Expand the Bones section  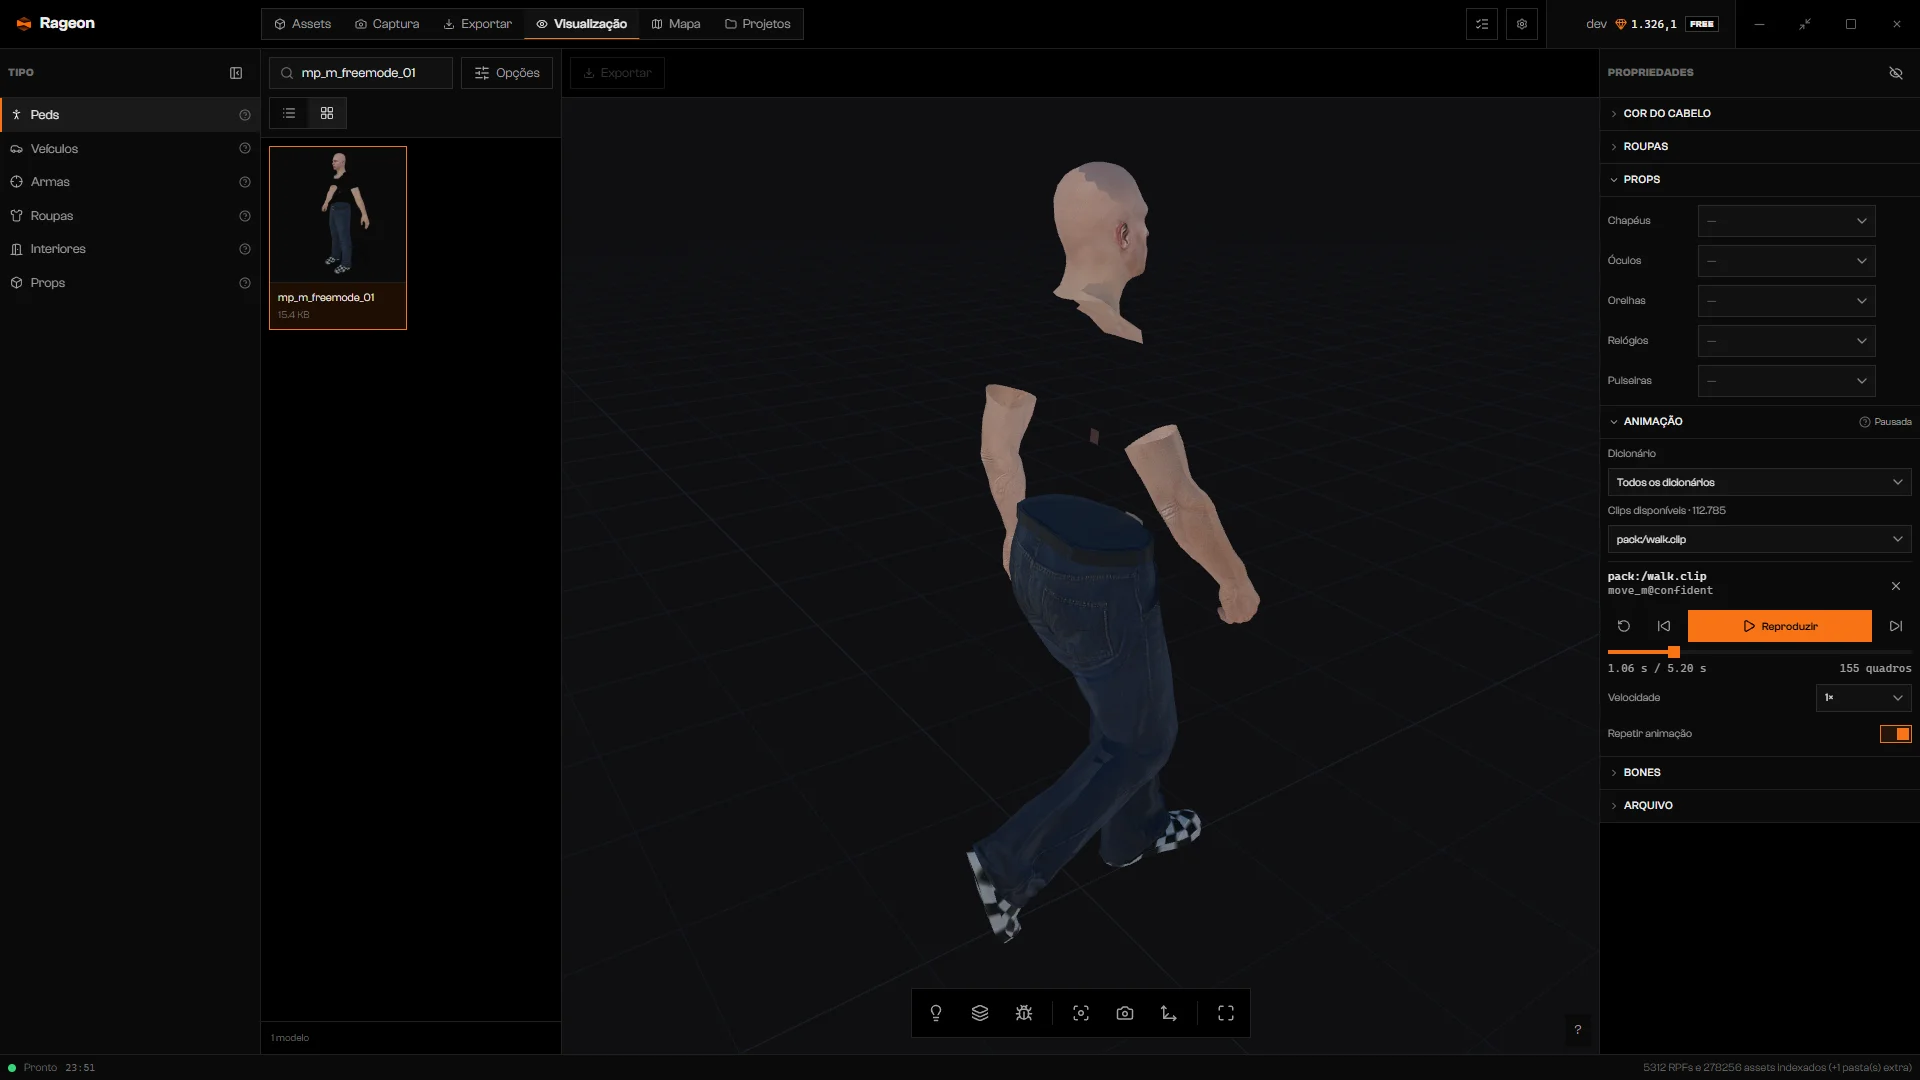point(1759,772)
